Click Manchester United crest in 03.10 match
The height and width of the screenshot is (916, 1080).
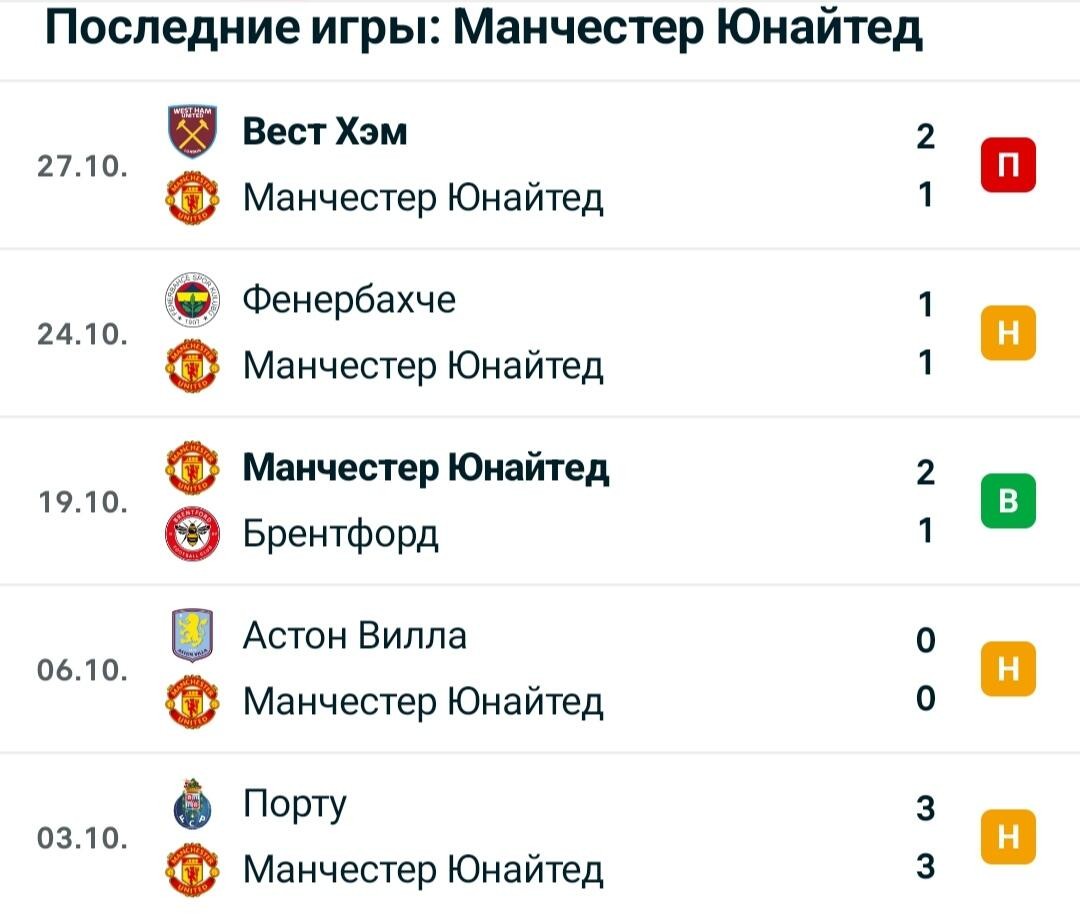pyautogui.click(x=193, y=870)
